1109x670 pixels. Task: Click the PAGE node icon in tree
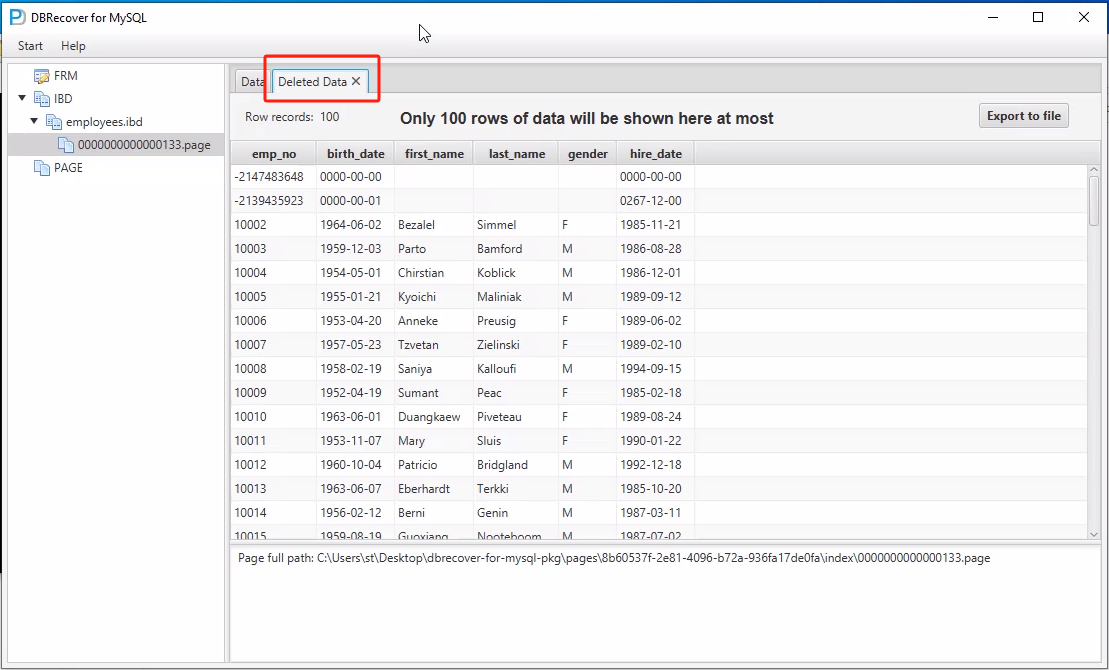pos(41,168)
